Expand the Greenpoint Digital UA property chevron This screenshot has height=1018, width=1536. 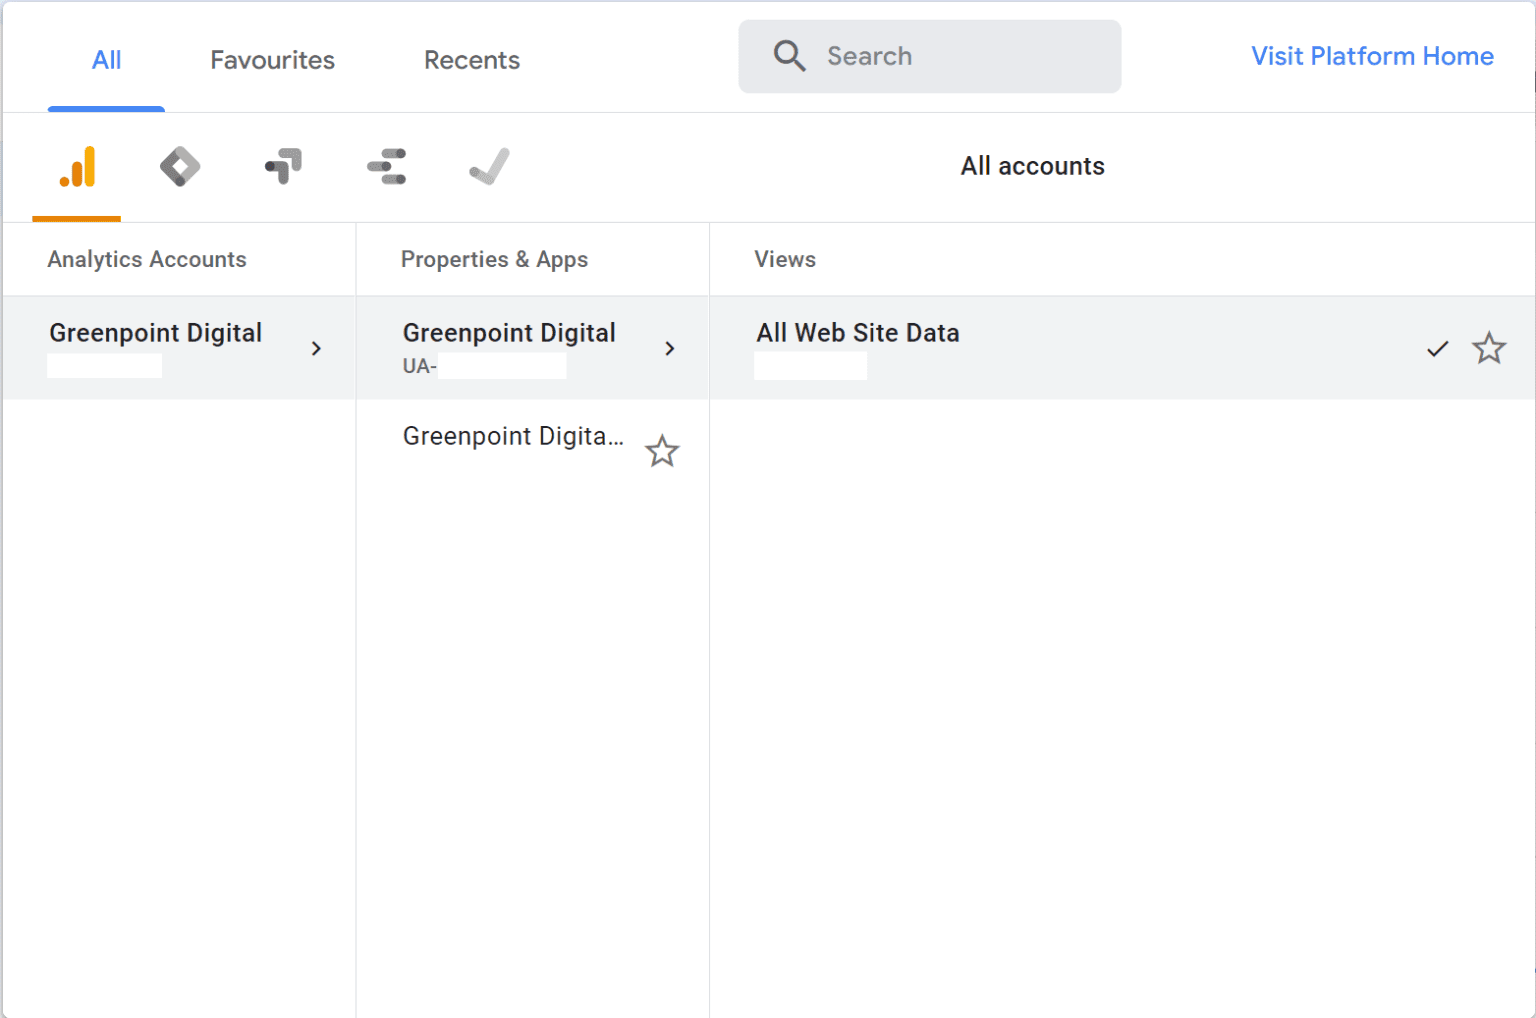pos(670,348)
